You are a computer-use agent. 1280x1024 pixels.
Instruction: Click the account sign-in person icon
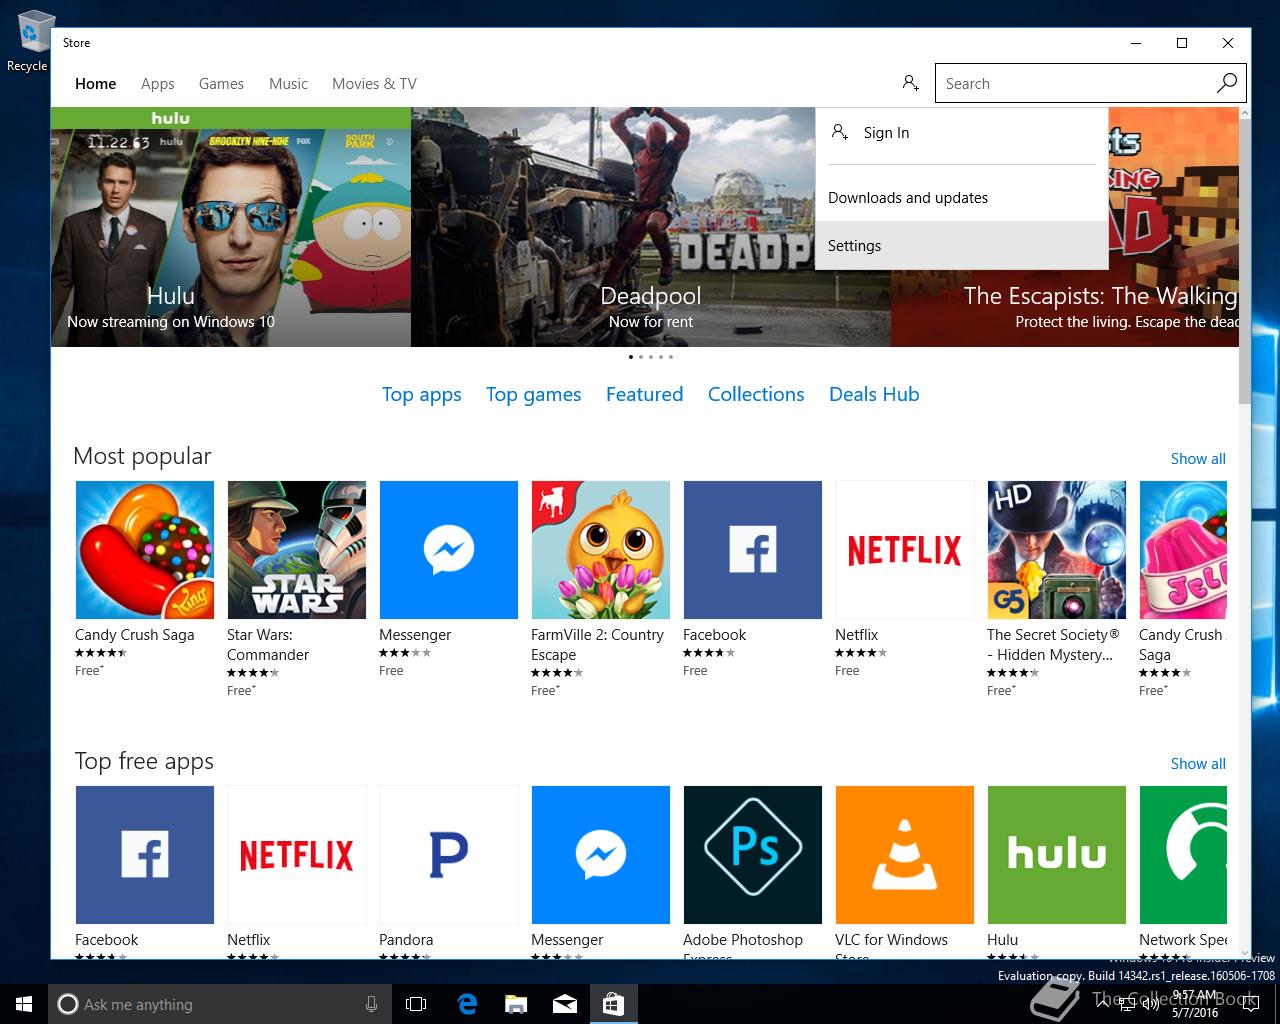(x=910, y=83)
